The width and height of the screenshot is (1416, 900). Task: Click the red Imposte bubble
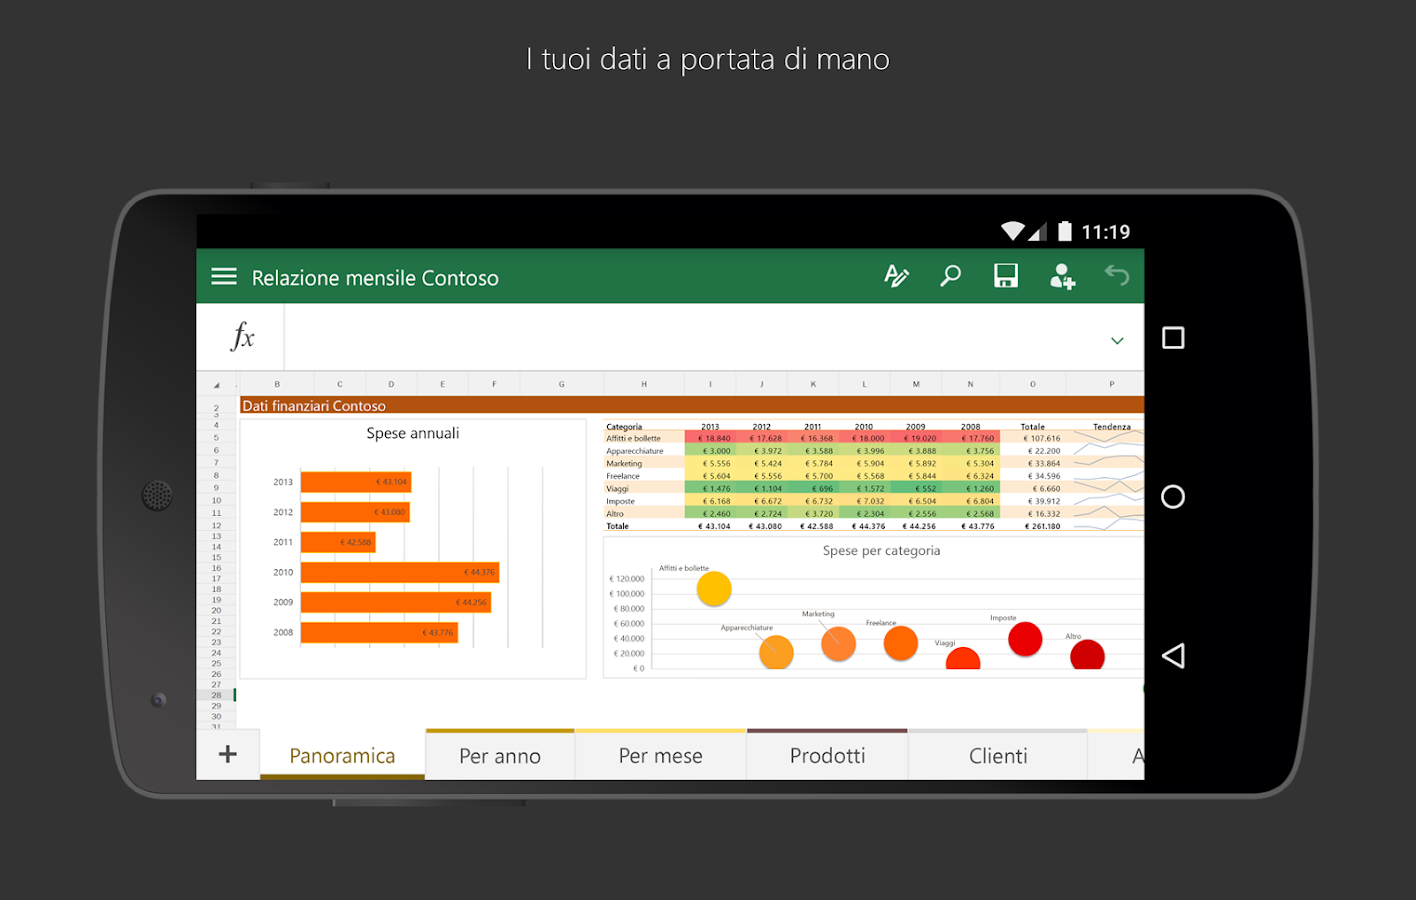pyautogui.click(x=1025, y=639)
